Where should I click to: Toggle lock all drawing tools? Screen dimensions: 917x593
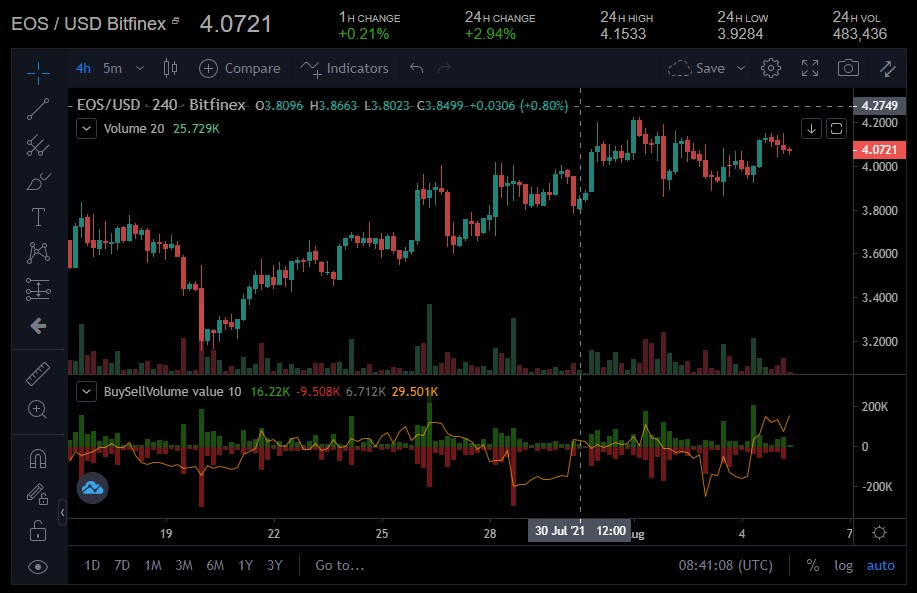point(38,530)
